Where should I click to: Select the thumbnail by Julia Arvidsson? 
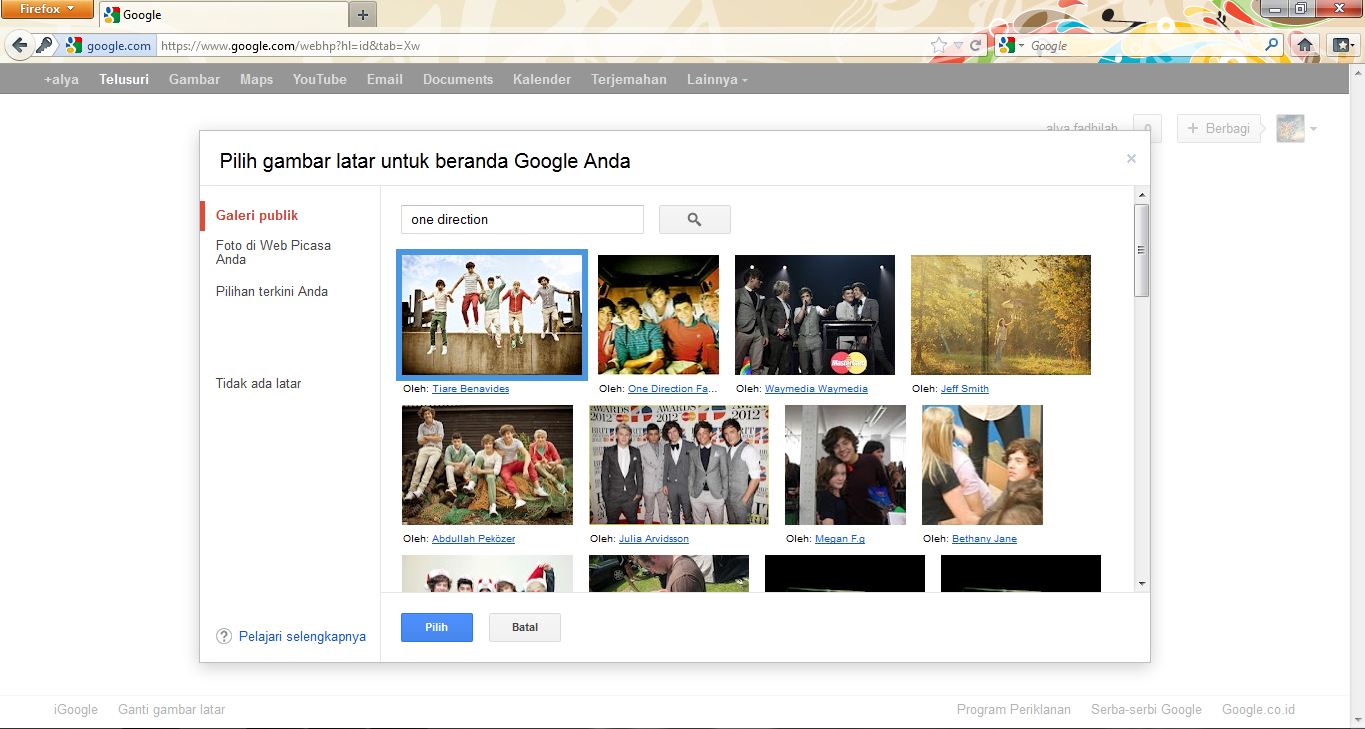click(679, 465)
